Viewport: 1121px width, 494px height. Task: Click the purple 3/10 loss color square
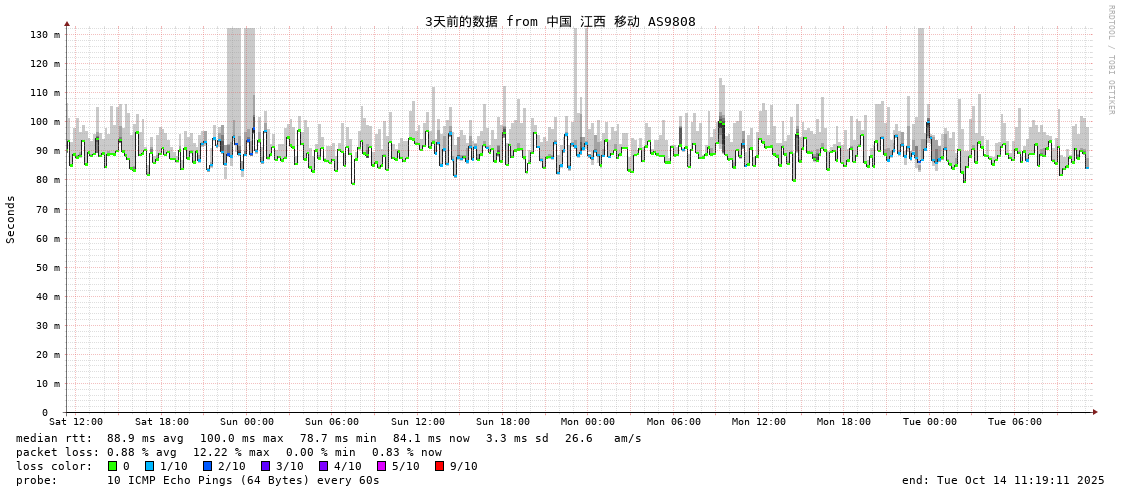265,466
